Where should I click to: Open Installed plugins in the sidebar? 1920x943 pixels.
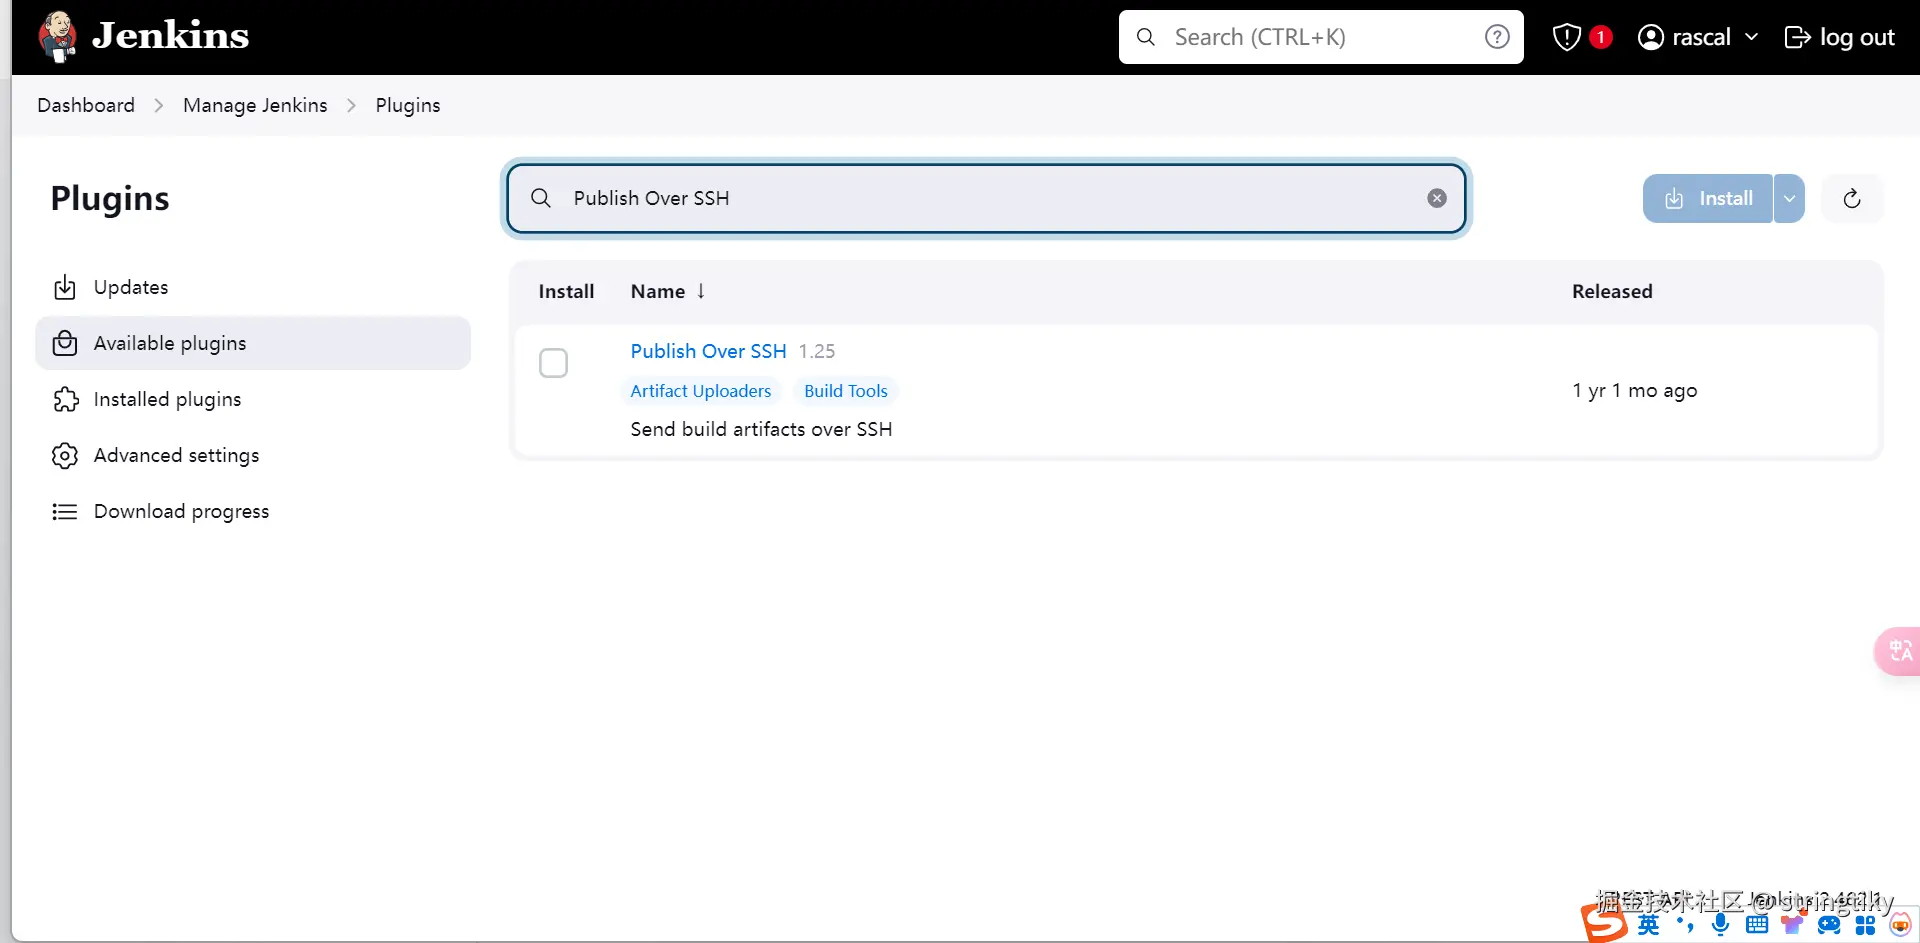point(253,399)
